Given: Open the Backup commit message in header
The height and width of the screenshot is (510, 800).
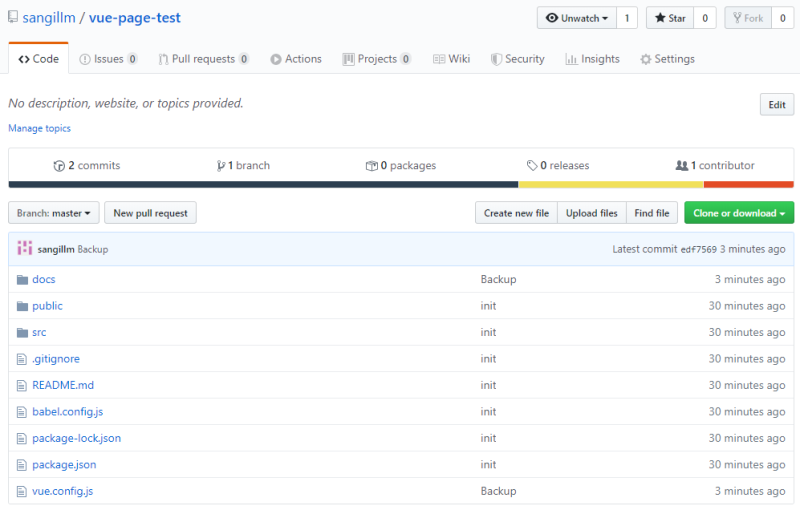Looking at the screenshot, I should click(x=93, y=249).
